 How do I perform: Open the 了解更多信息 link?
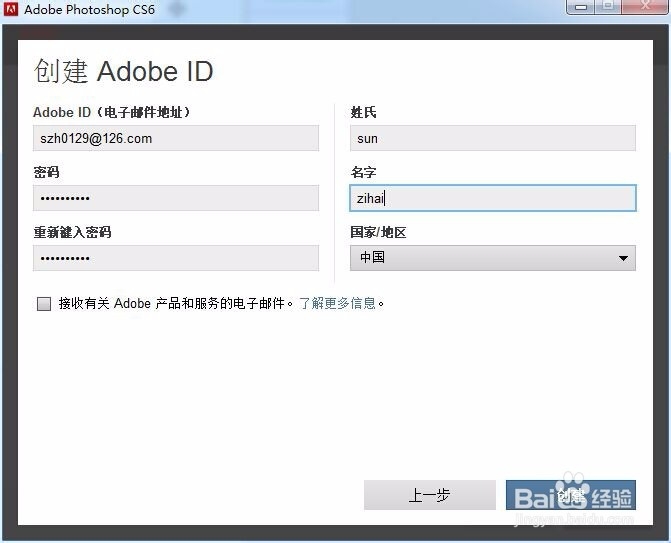tap(337, 303)
